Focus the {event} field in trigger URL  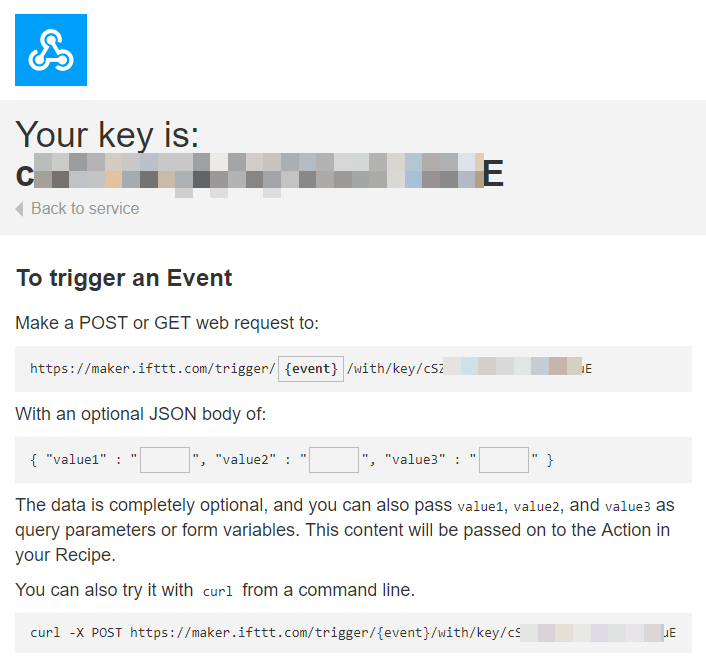click(311, 368)
